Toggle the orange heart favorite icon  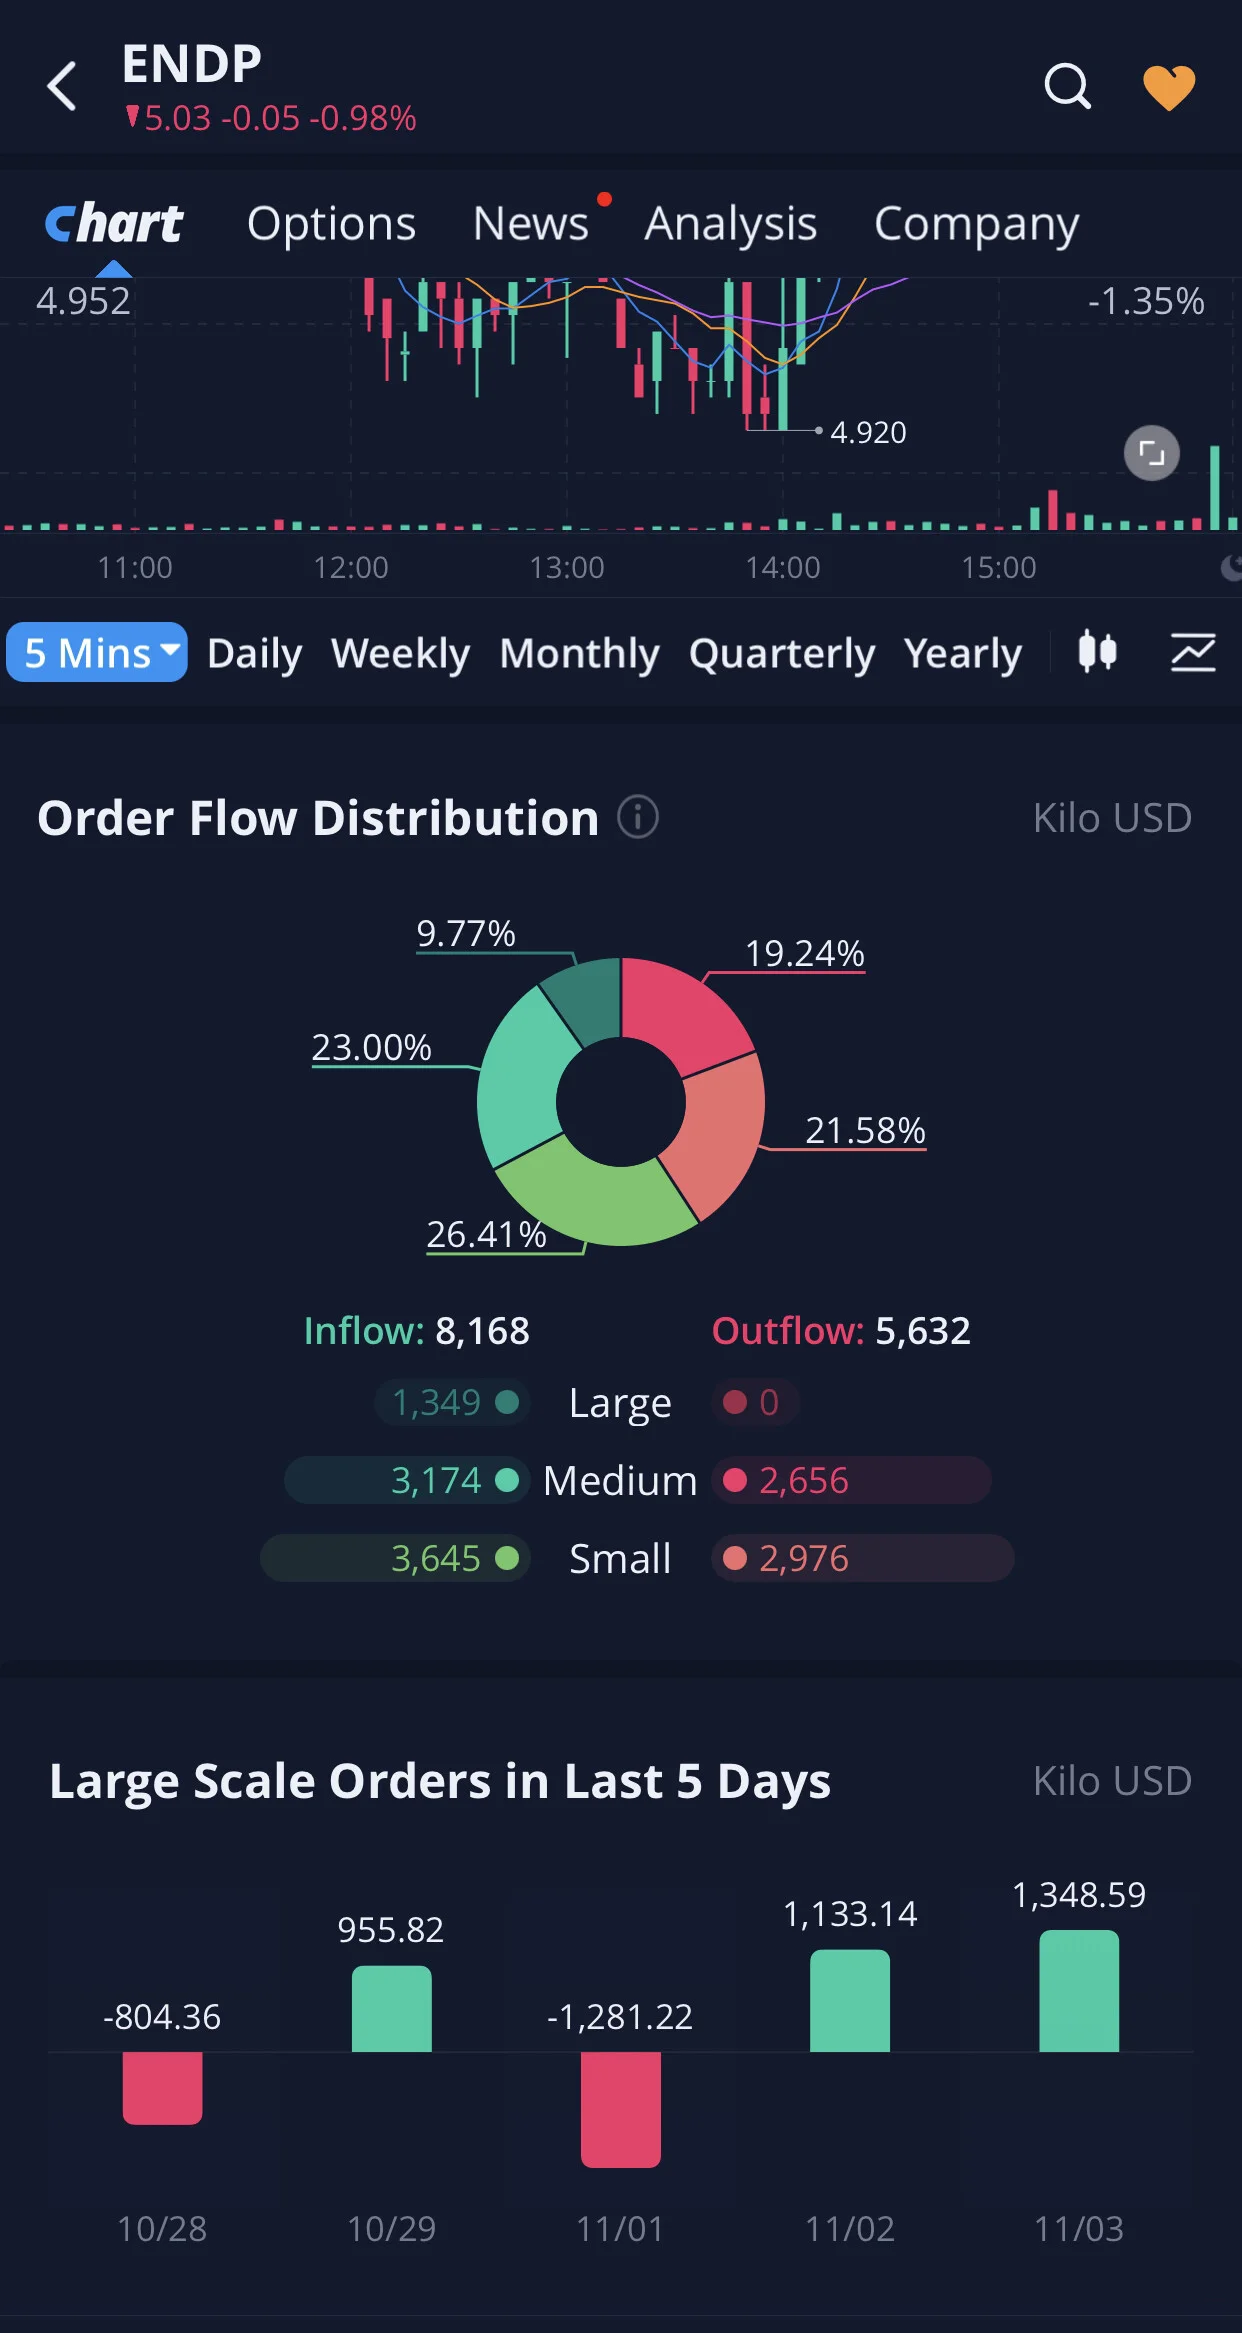(x=1169, y=87)
